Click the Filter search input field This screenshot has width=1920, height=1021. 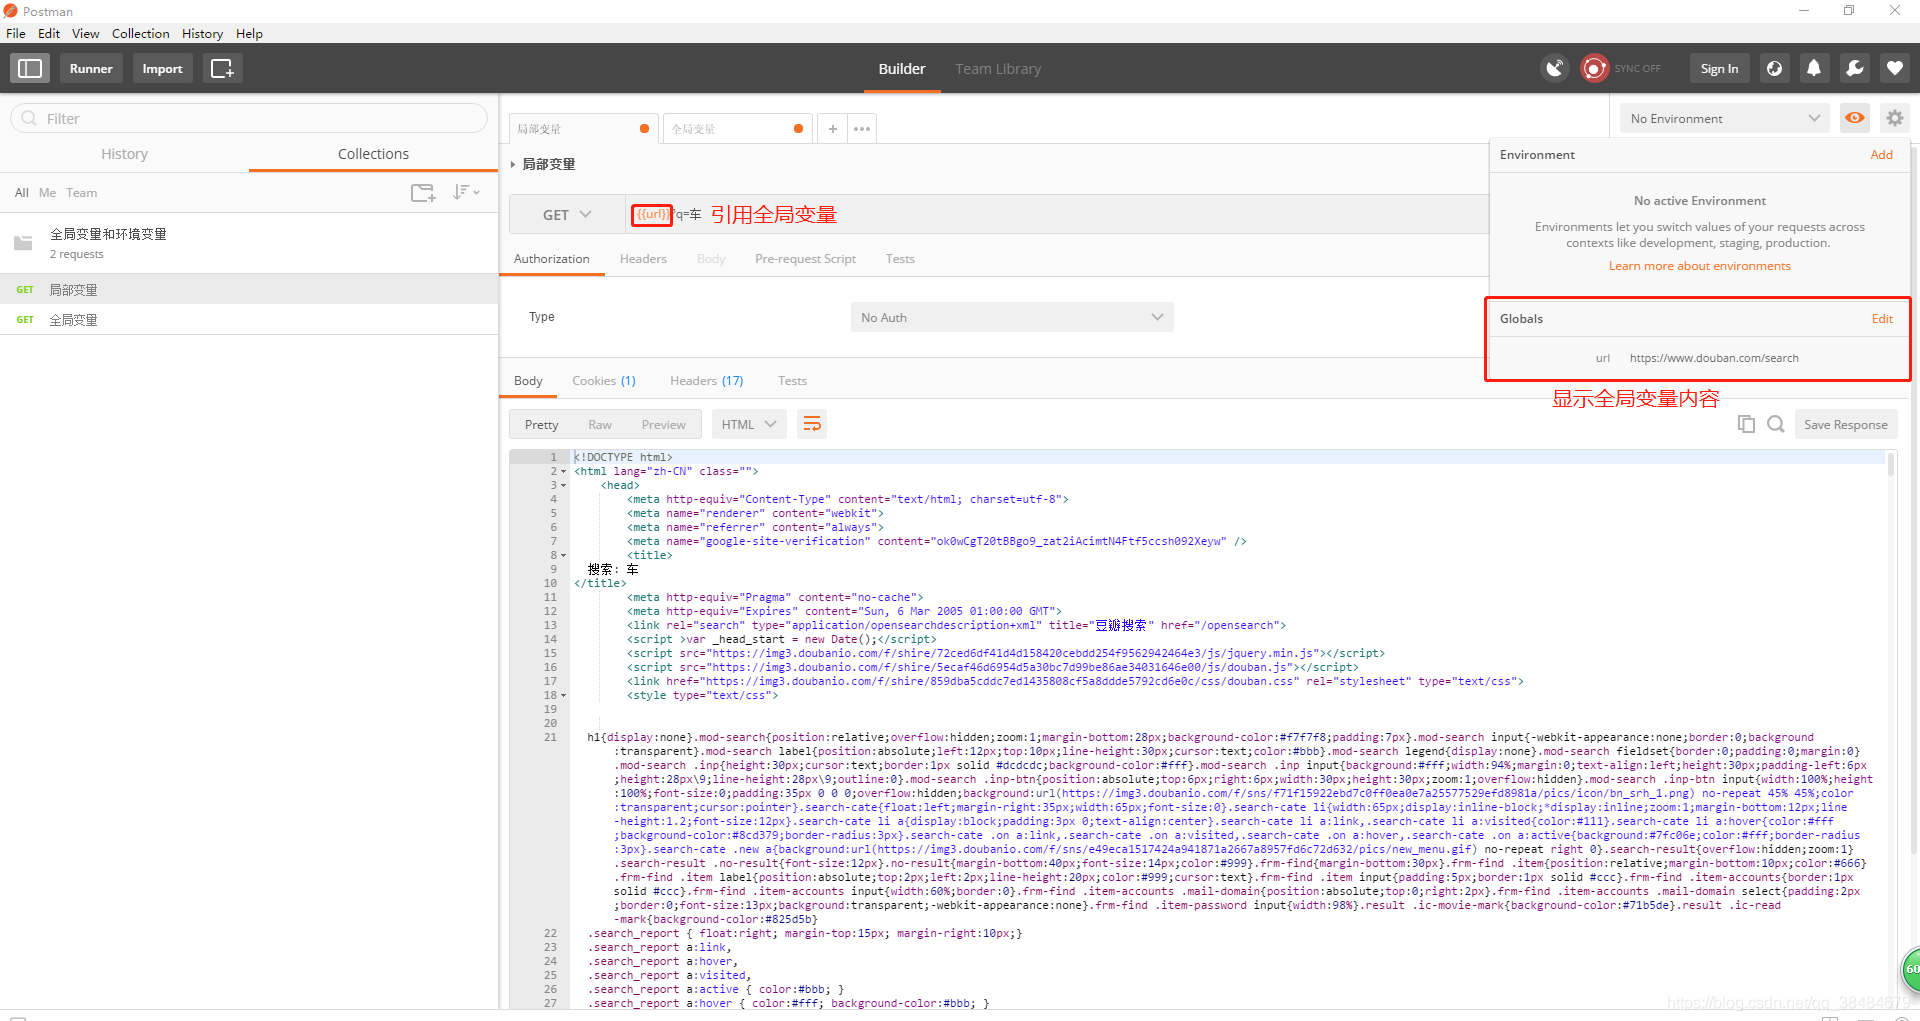pyautogui.click(x=249, y=118)
